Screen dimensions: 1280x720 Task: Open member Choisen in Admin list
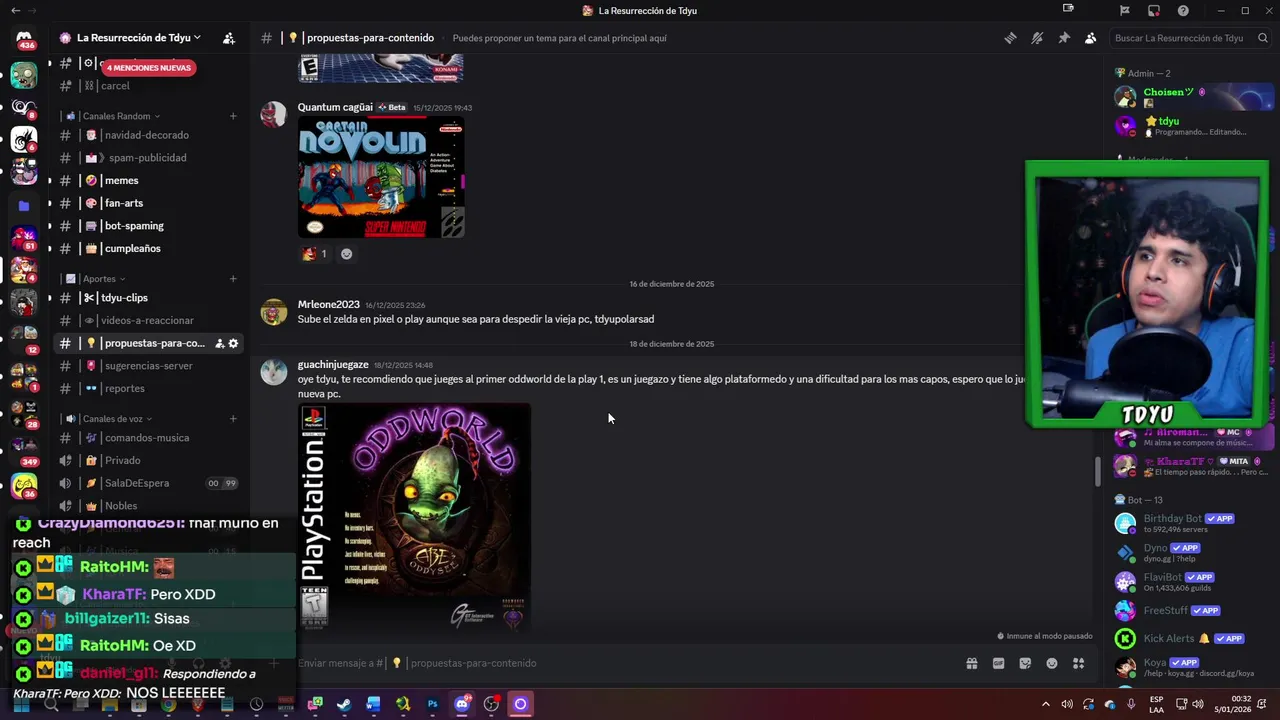point(1193,97)
